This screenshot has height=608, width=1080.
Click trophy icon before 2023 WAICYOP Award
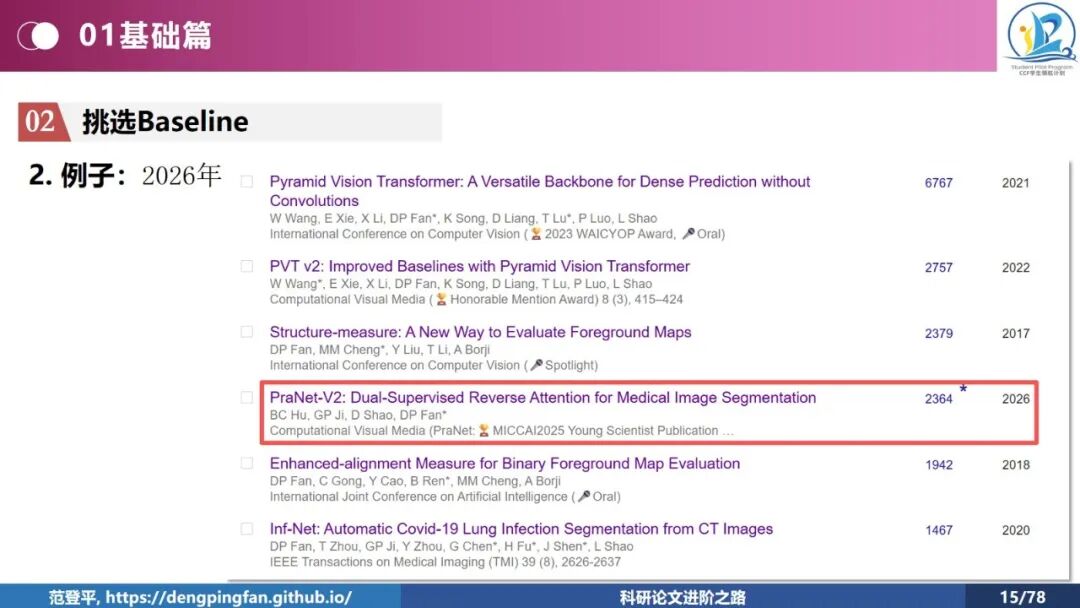coord(536,234)
